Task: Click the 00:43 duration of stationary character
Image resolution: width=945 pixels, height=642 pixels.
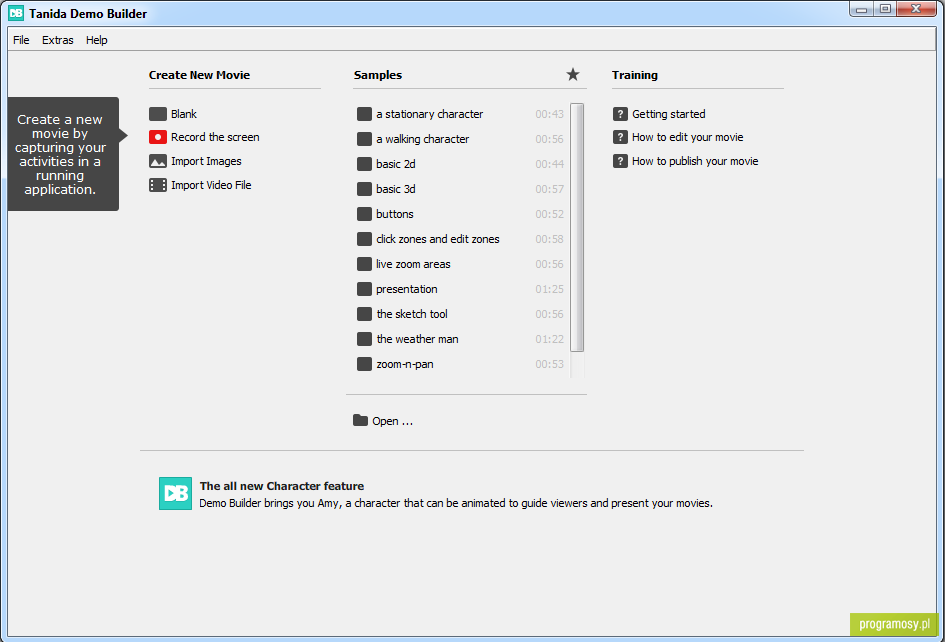Action: pos(549,114)
